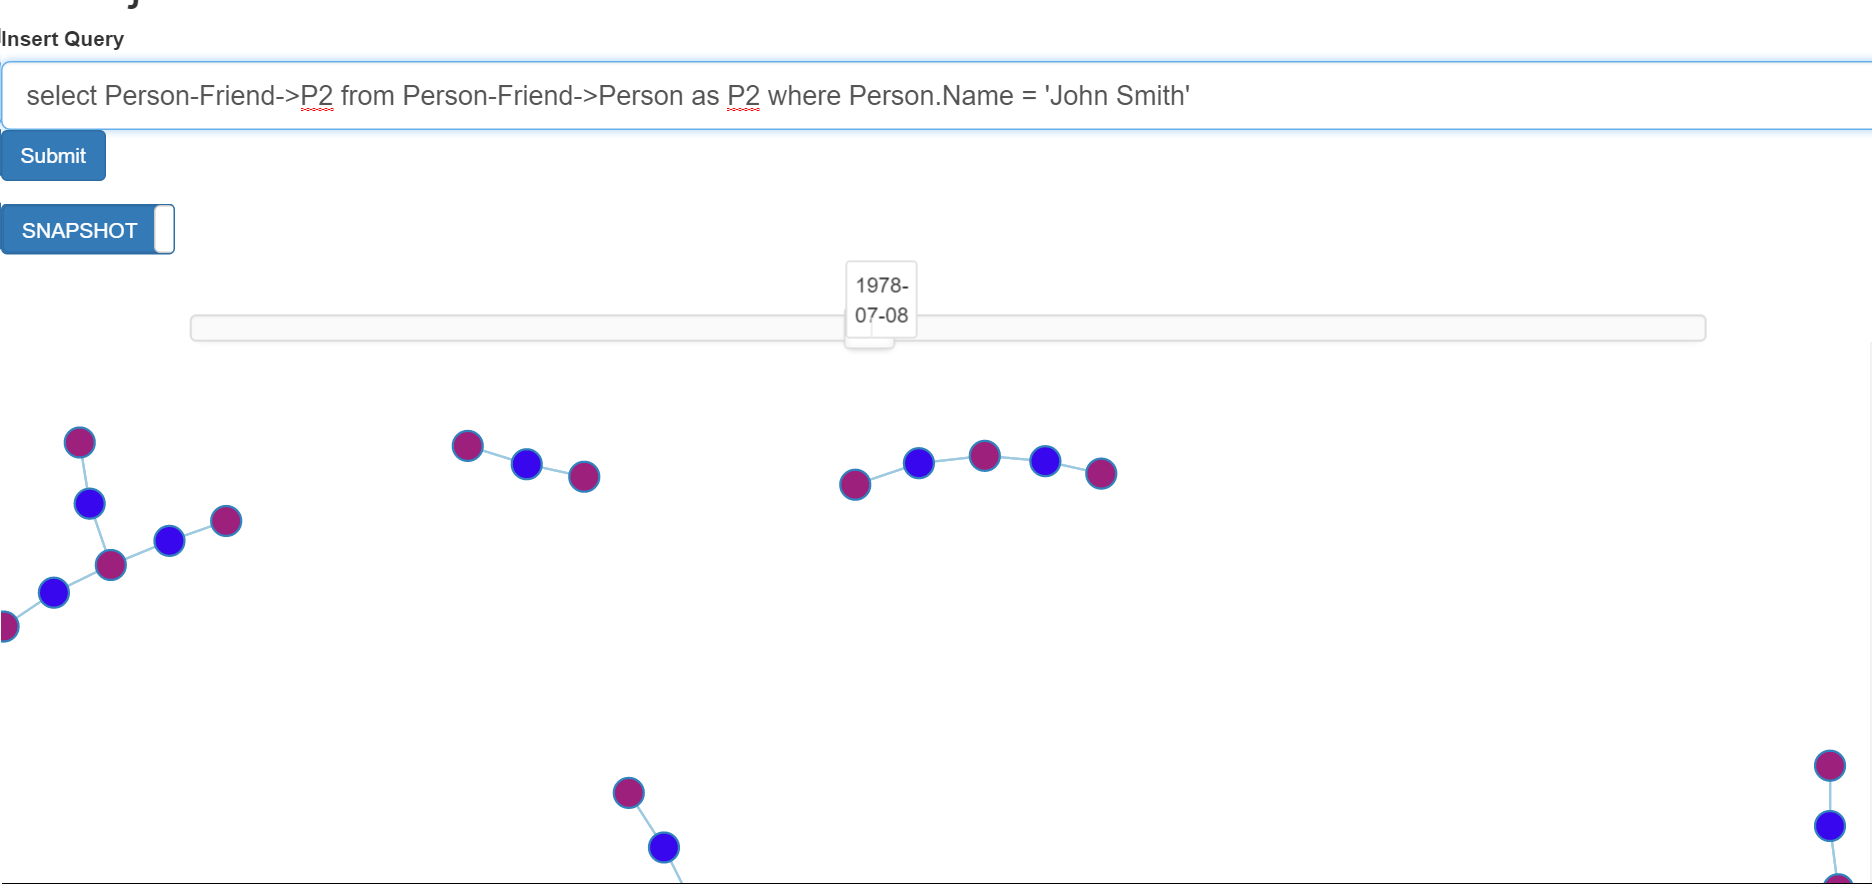Click the timeline slider handle under the date
1872x884 pixels.
(869, 341)
